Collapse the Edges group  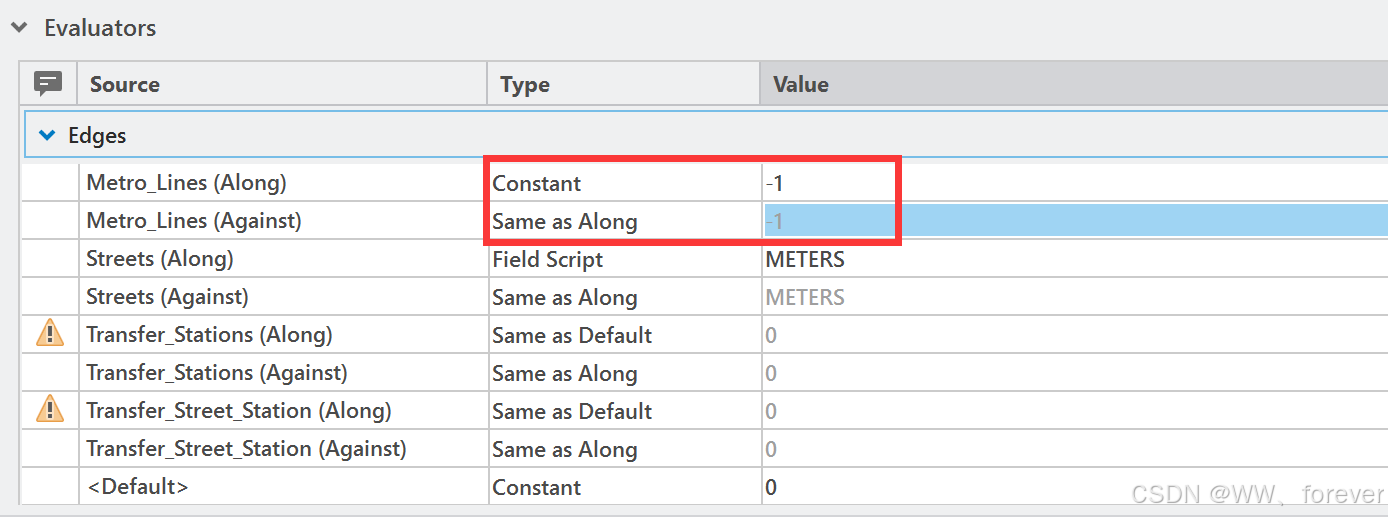click(x=46, y=135)
